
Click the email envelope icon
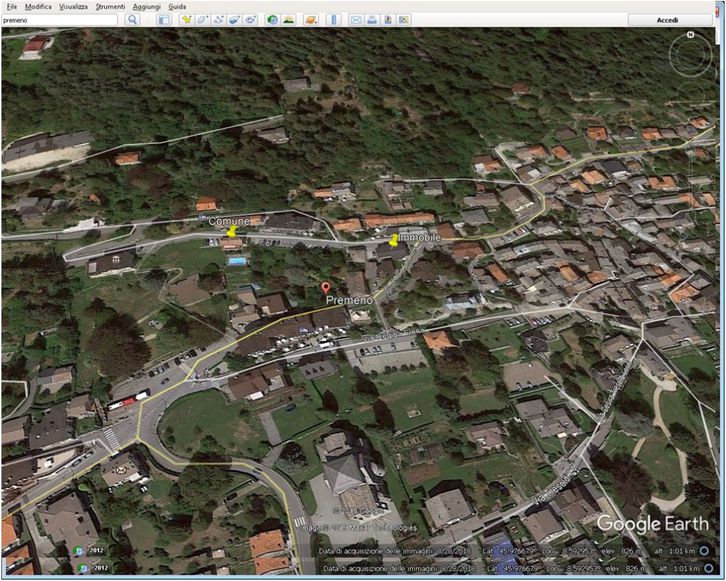tap(356, 20)
